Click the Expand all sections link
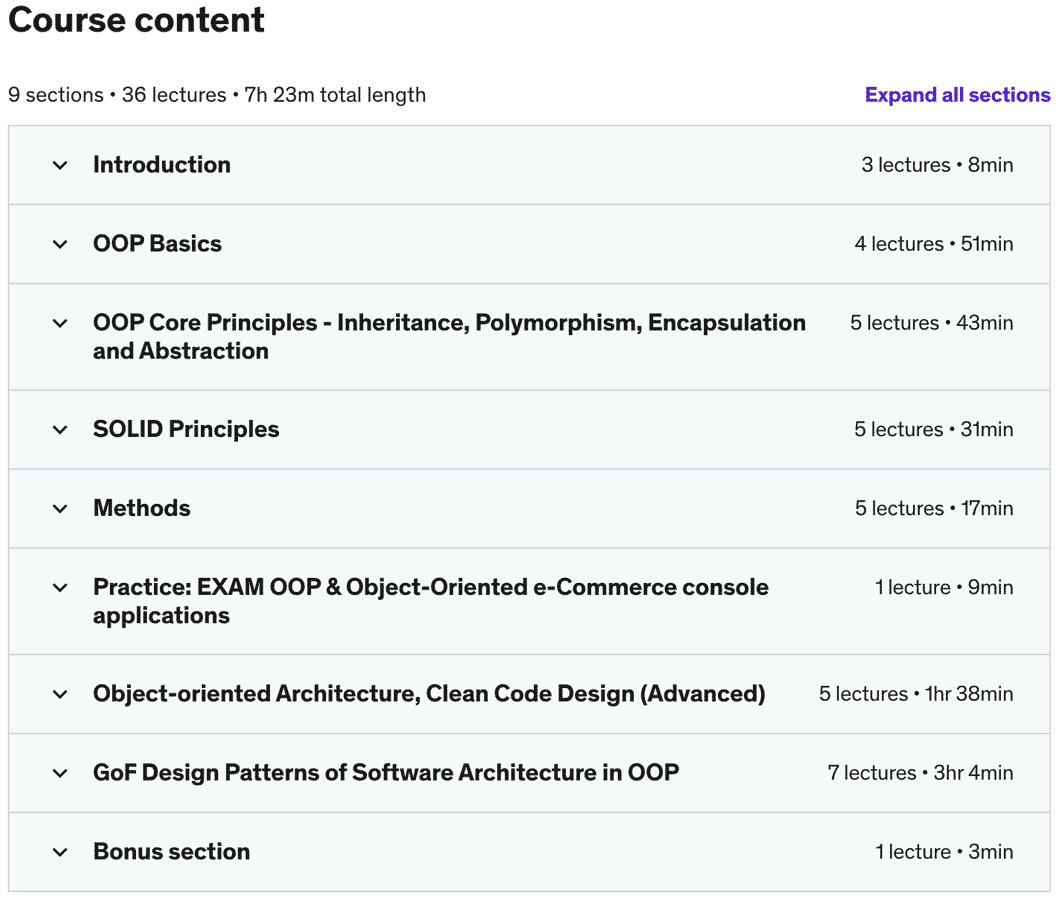This screenshot has height=900, width=1058. tap(957, 95)
